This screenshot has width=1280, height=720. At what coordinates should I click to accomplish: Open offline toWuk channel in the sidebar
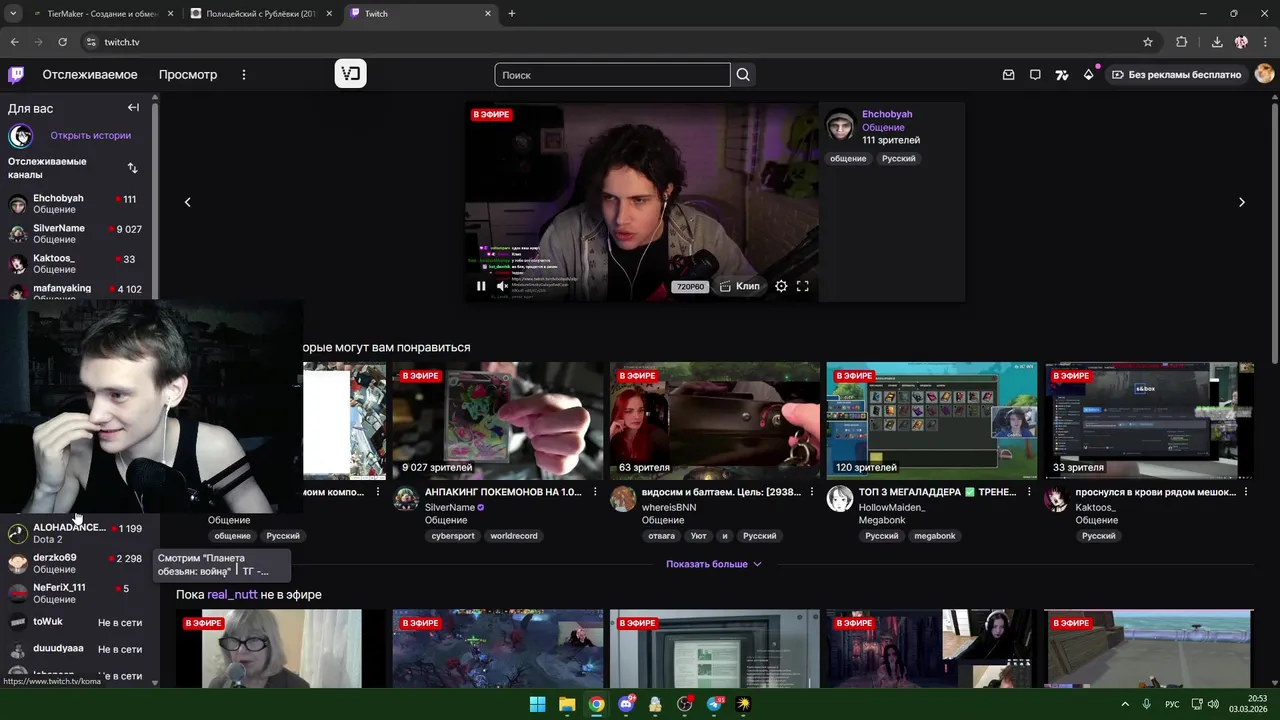pyautogui.click(x=76, y=622)
